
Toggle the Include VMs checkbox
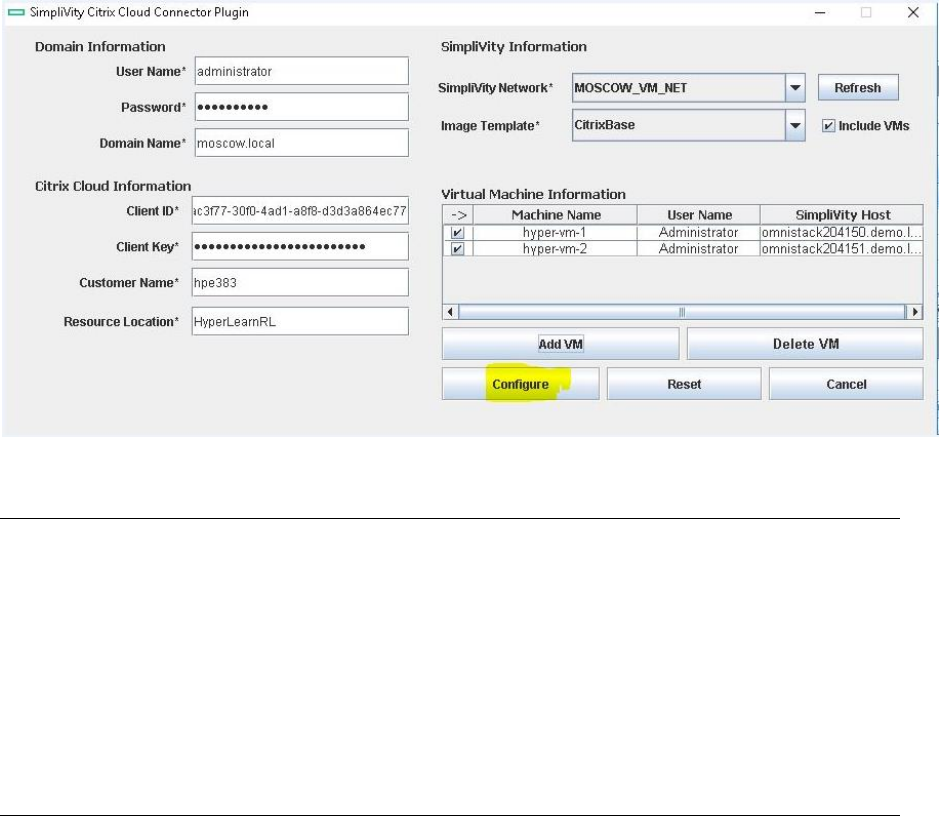[x=828, y=126]
